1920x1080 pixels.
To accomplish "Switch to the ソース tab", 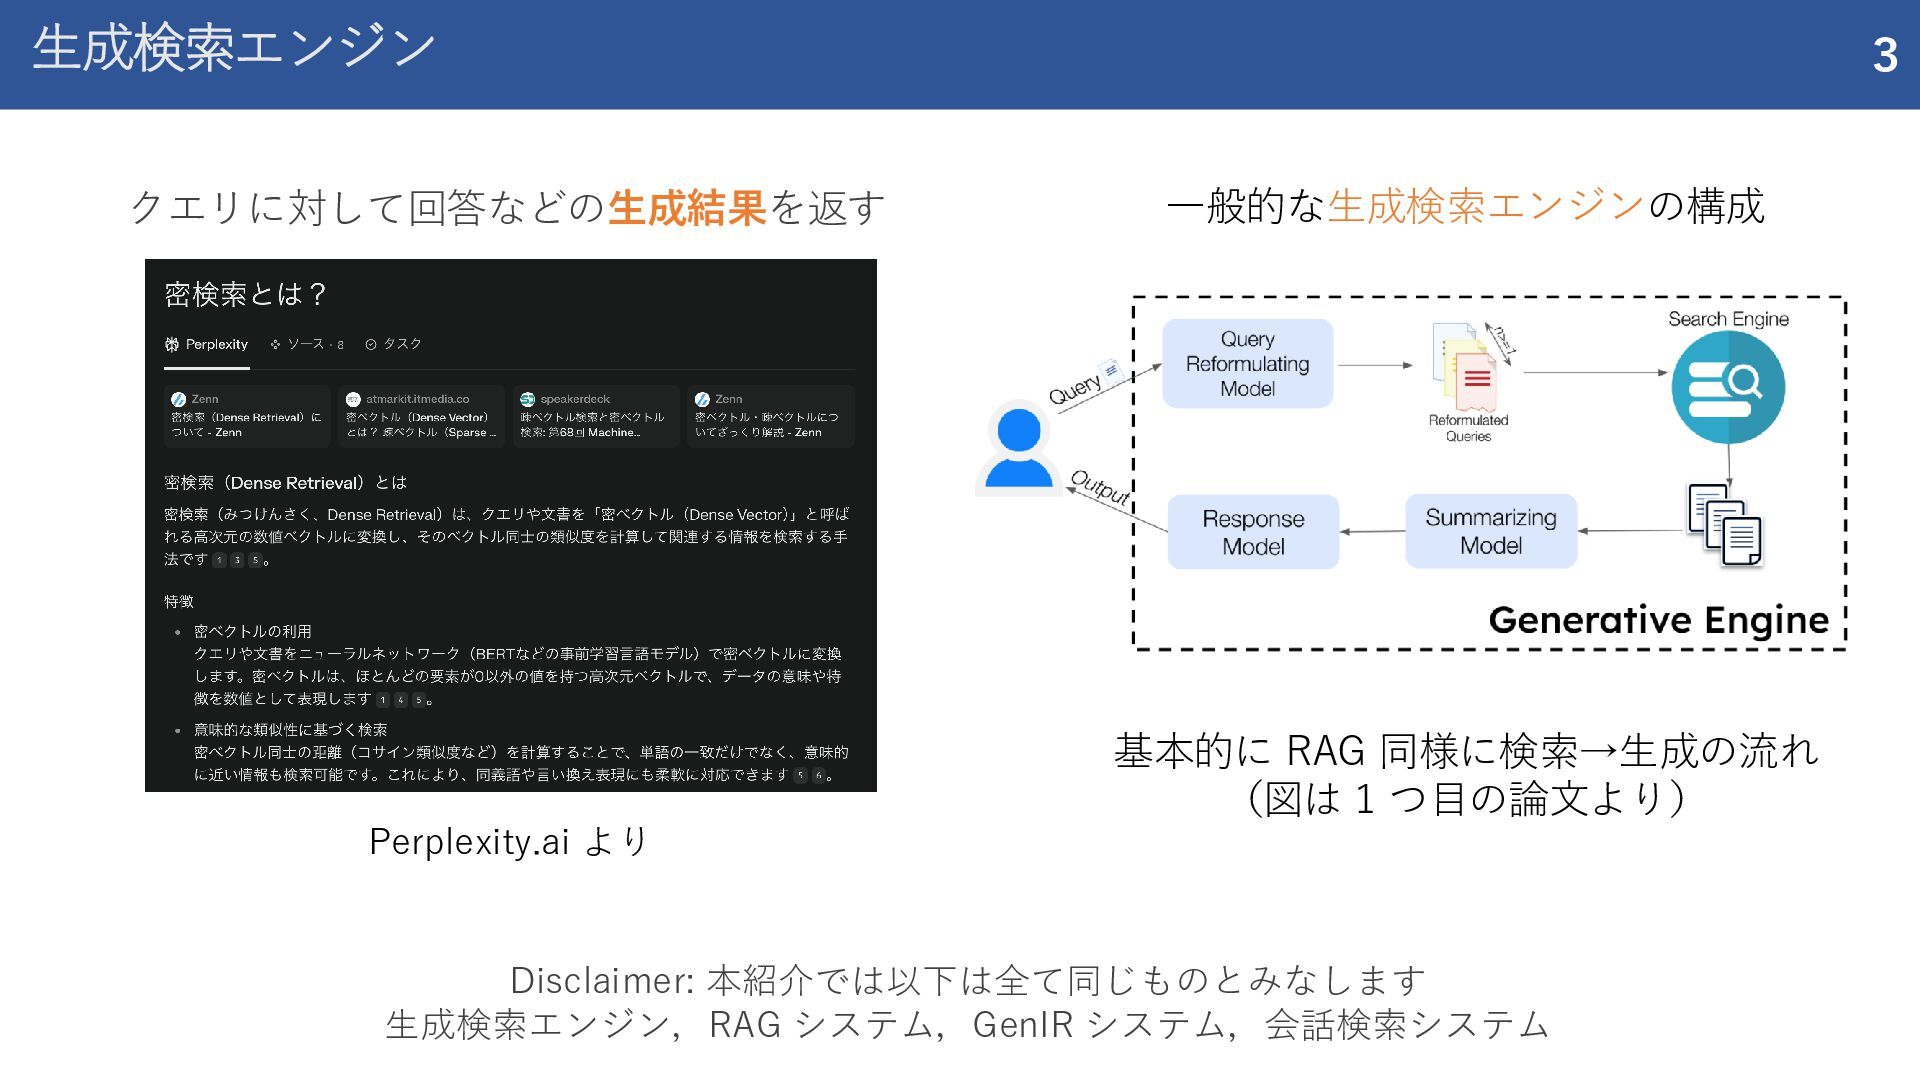I will click(x=306, y=344).
